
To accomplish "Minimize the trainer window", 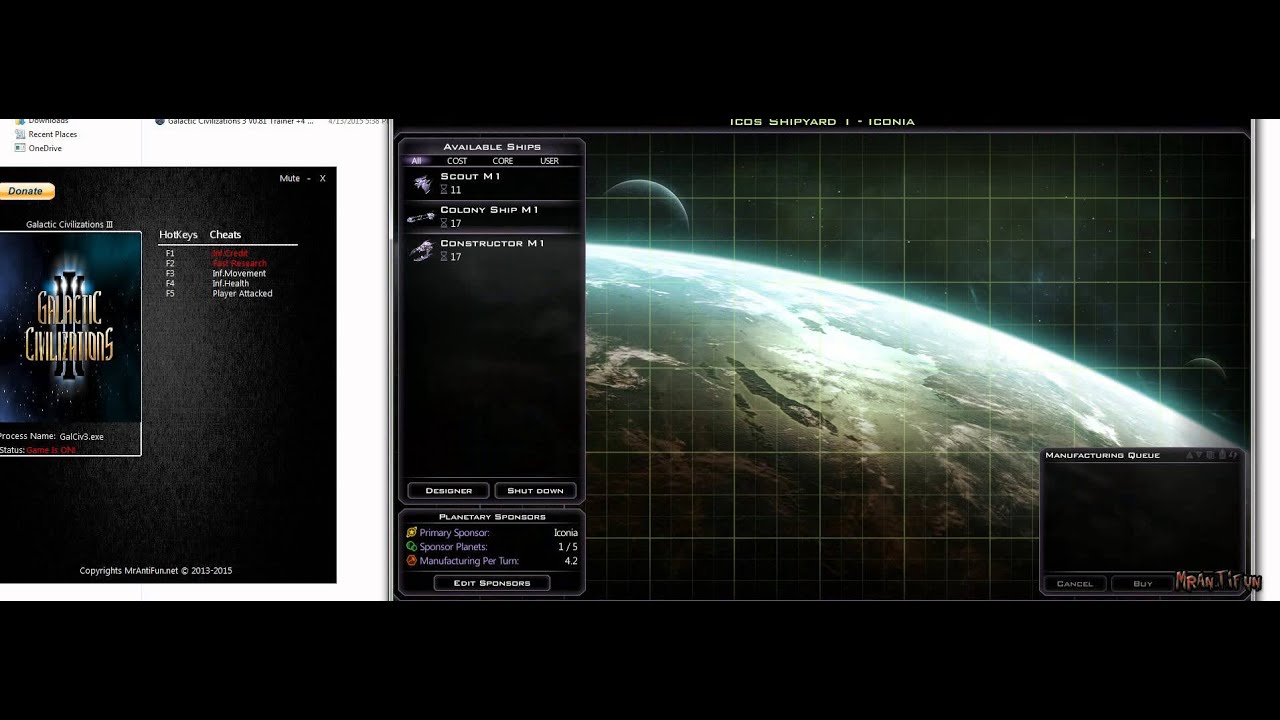I will 309,179.
